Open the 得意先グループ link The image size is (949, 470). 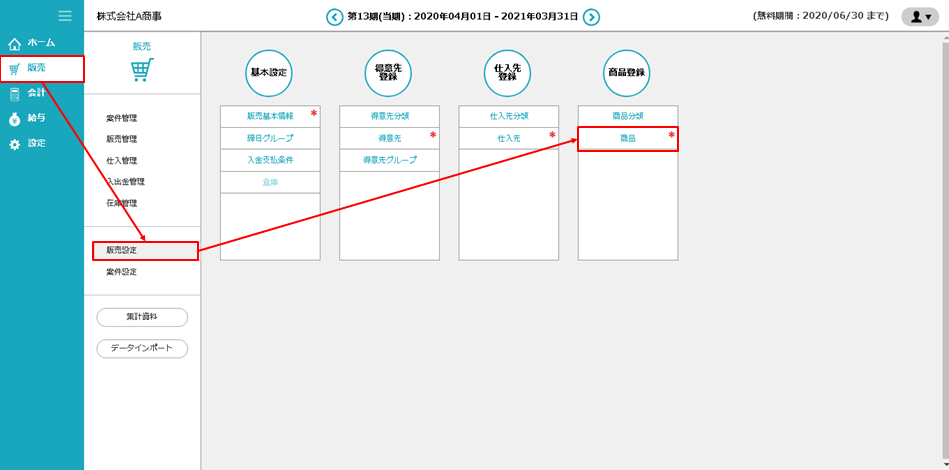pos(389,160)
